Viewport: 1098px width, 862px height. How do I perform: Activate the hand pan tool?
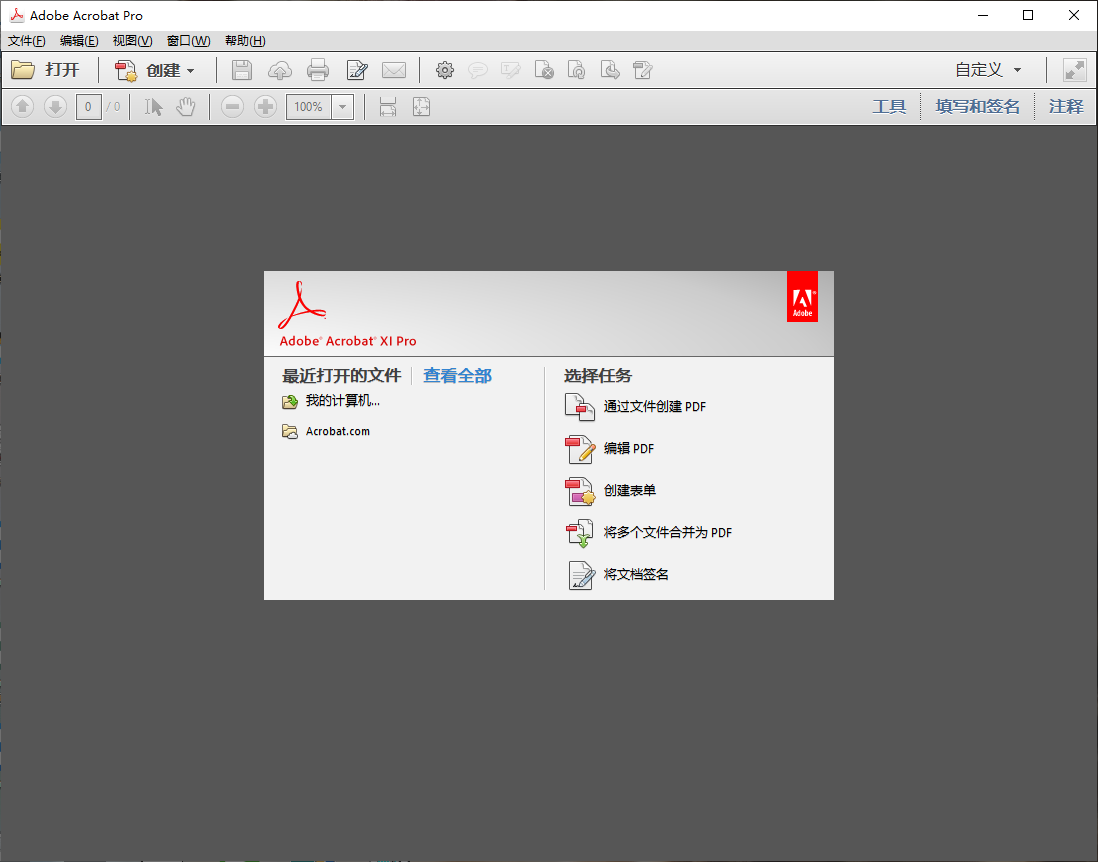tap(186, 106)
